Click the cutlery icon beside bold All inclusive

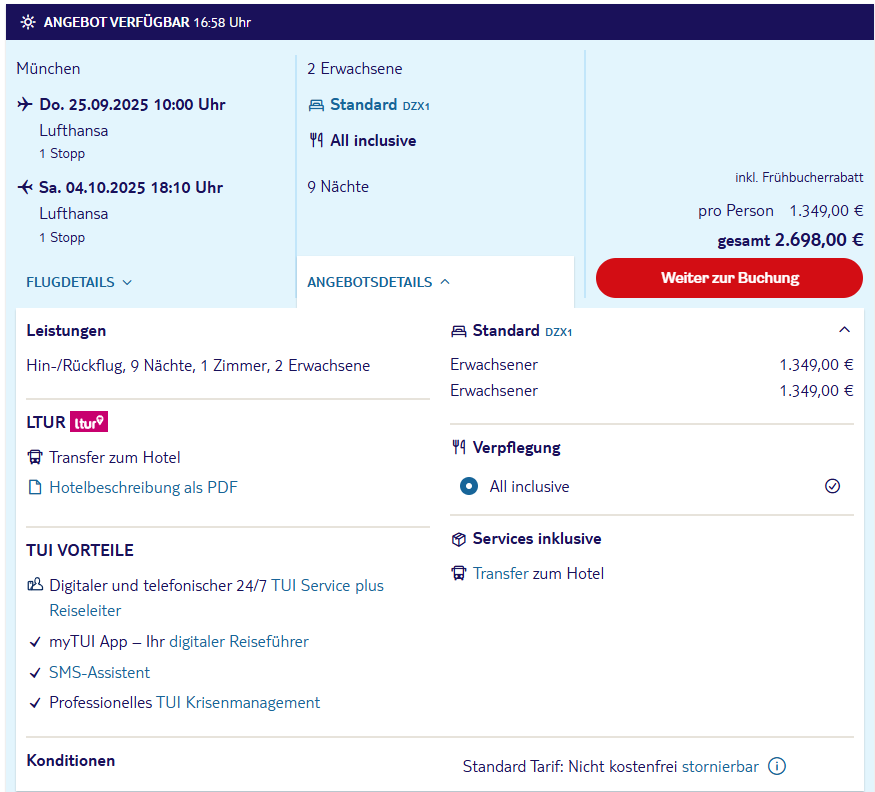316,140
